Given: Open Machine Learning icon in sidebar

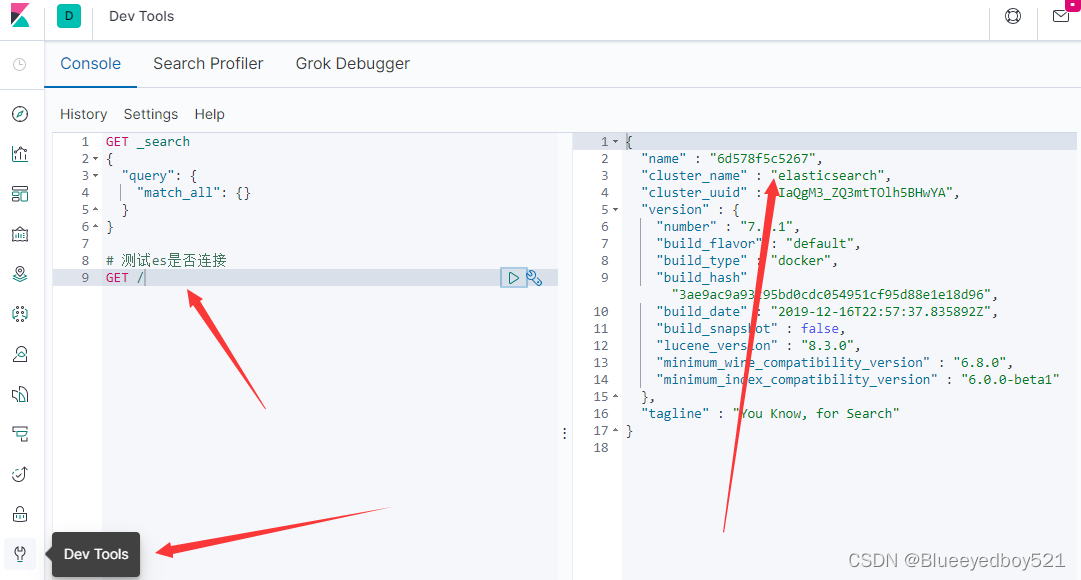Looking at the screenshot, I should tap(20, 314).
